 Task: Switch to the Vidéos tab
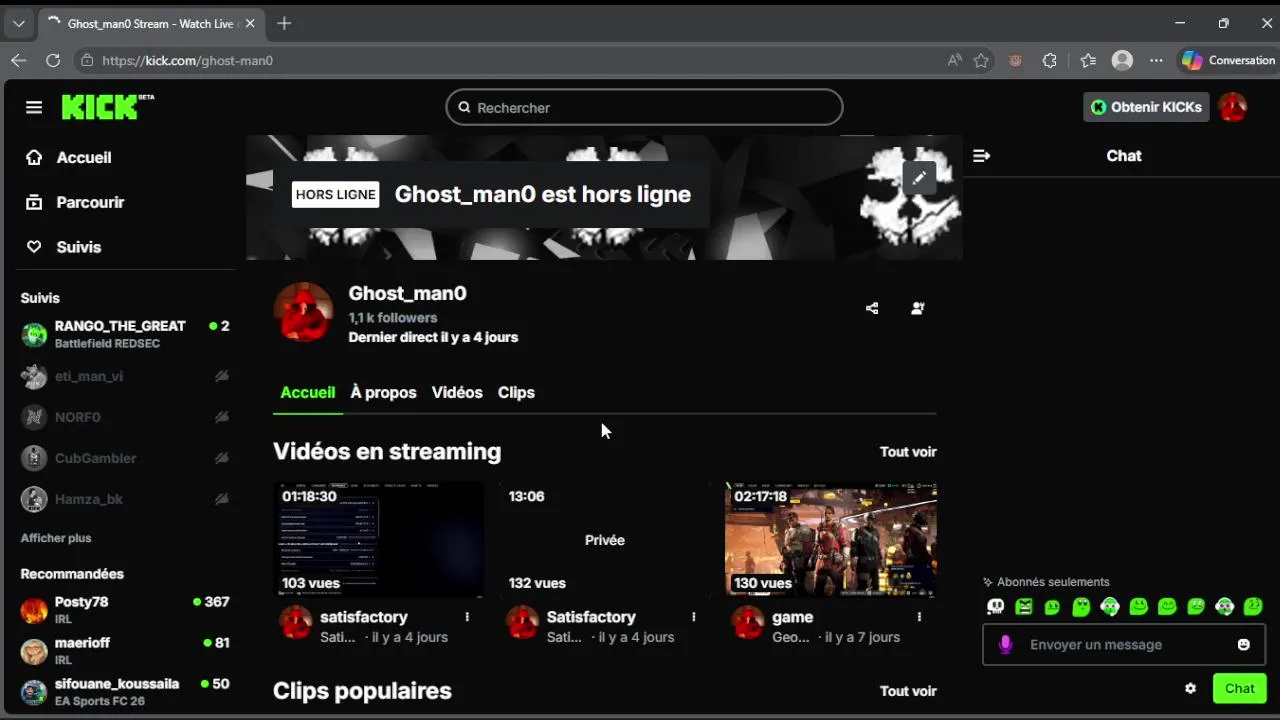click(457, 392)
